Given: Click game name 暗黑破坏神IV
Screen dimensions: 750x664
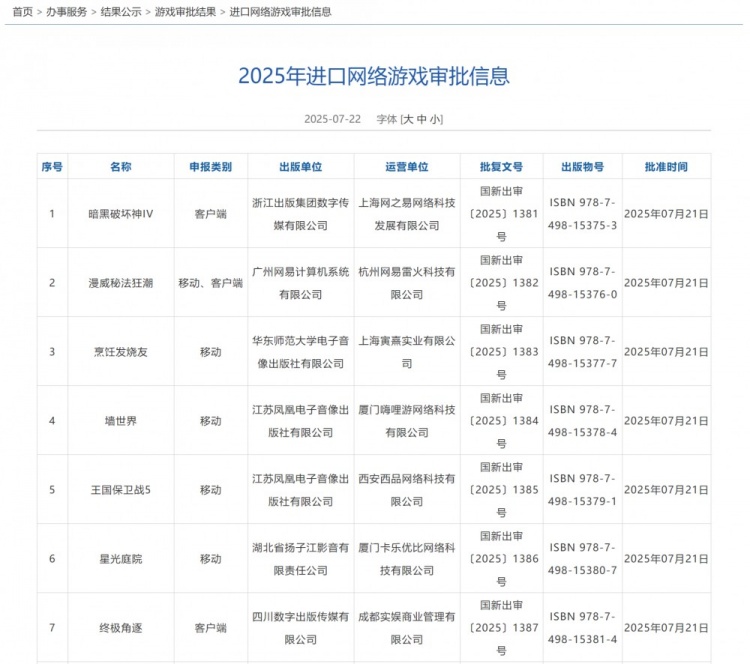Looking at the screenshot, I should (121, 214).
